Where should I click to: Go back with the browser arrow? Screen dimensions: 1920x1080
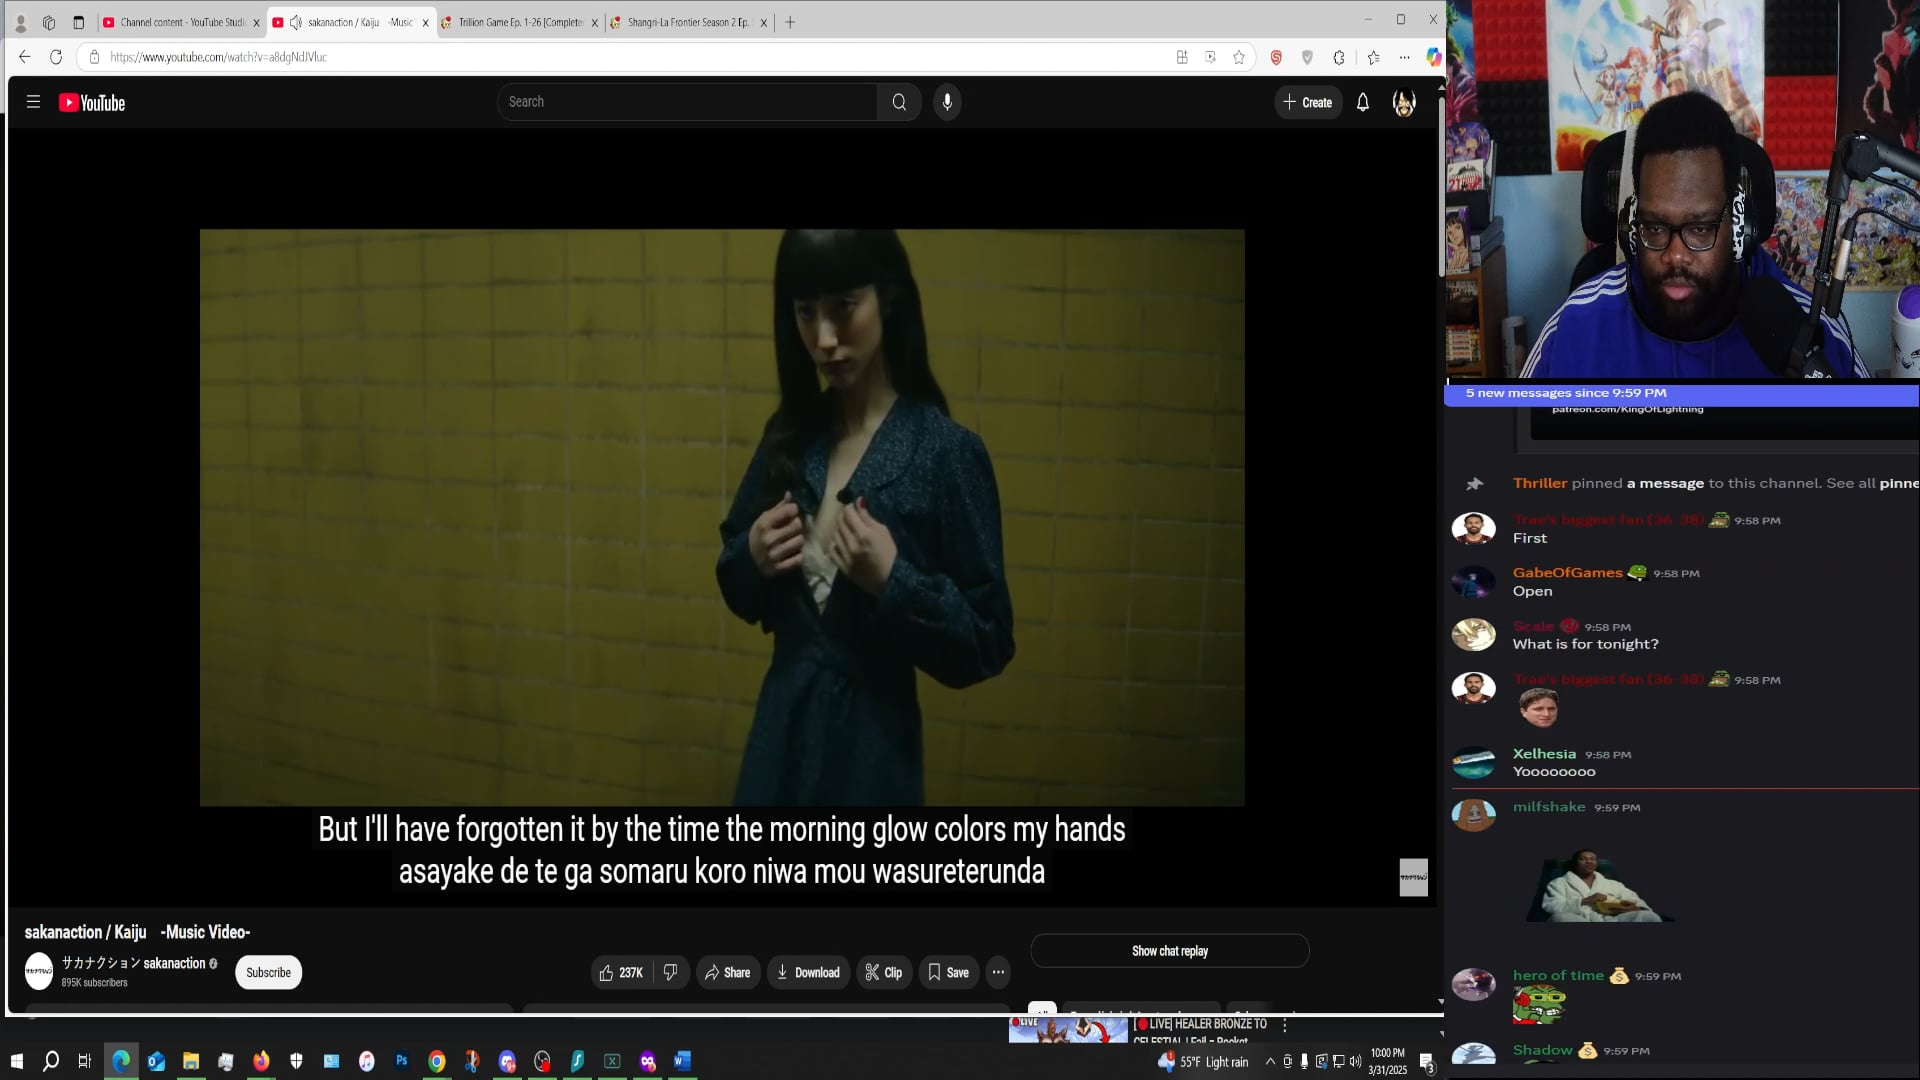pos(25,57)
